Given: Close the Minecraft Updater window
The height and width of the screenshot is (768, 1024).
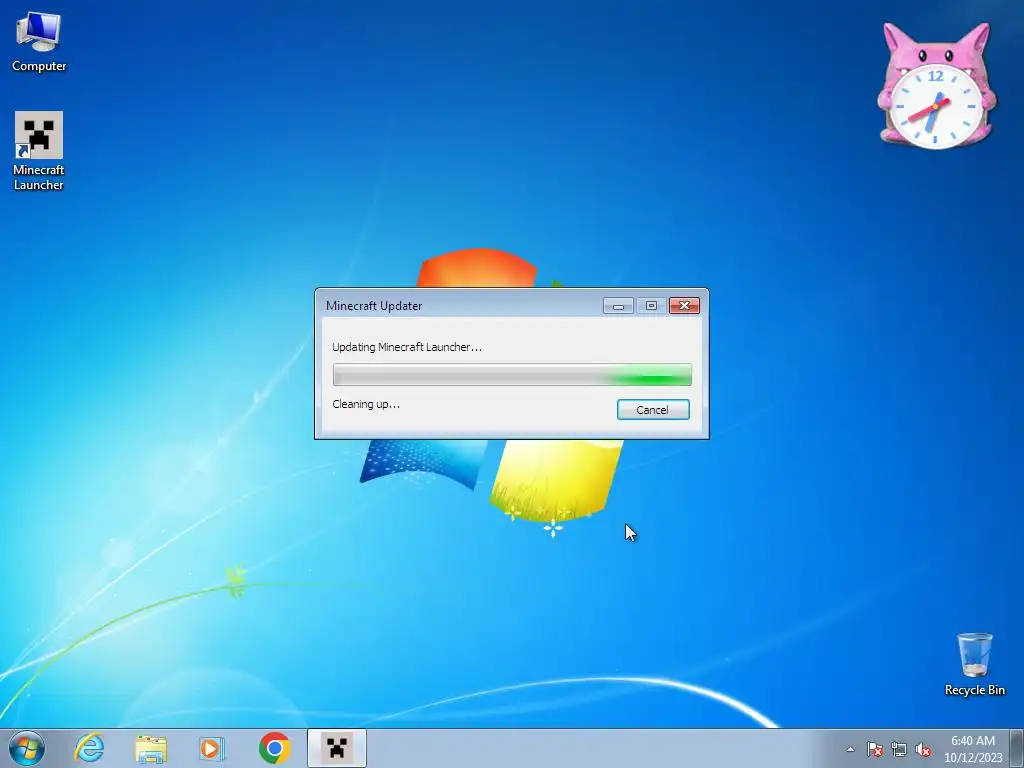Looking at the screenshot, I should 684,306.
